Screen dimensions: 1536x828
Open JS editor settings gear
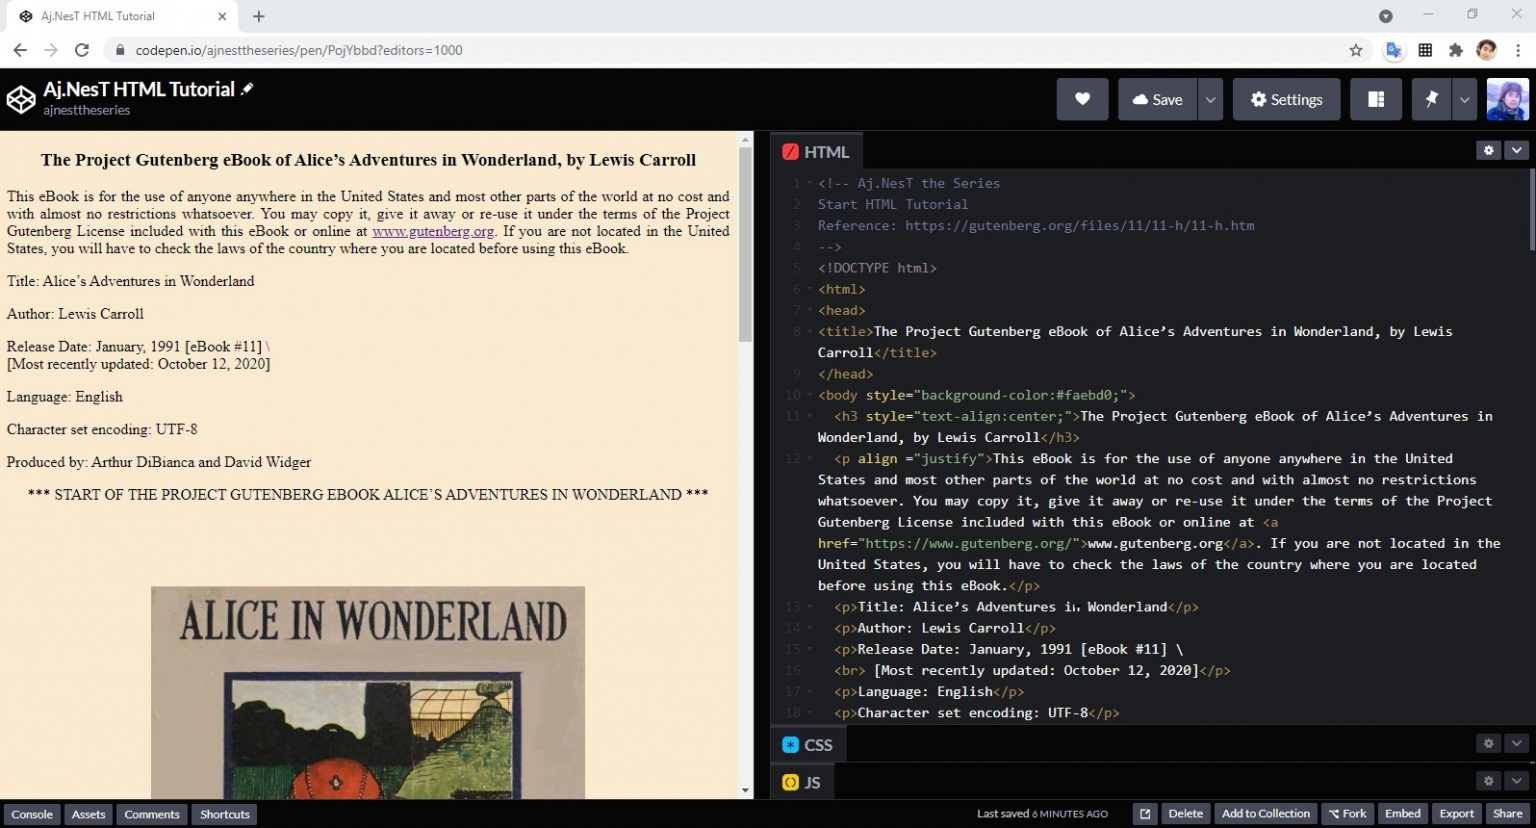tap(1488, 780)
